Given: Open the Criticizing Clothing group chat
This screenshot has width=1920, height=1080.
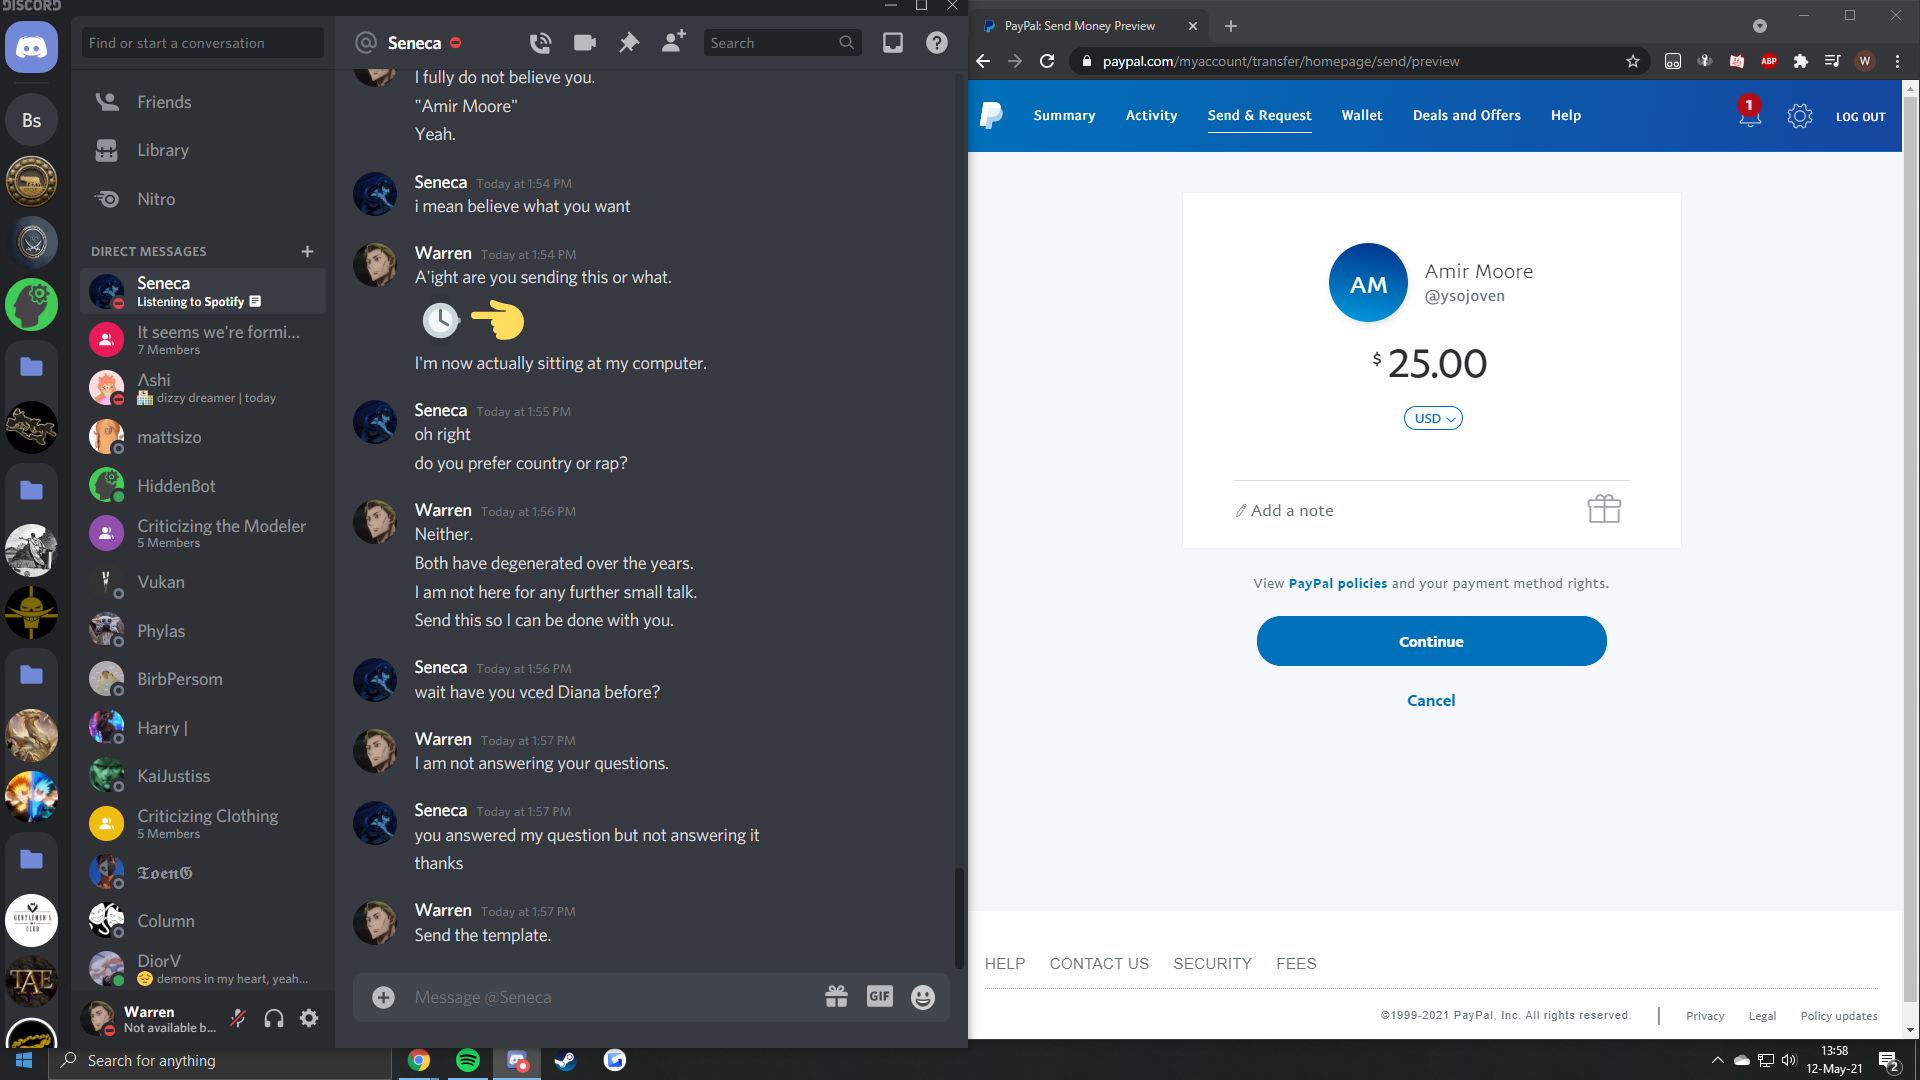Looking at the screenshot, I should click(203, 824).
